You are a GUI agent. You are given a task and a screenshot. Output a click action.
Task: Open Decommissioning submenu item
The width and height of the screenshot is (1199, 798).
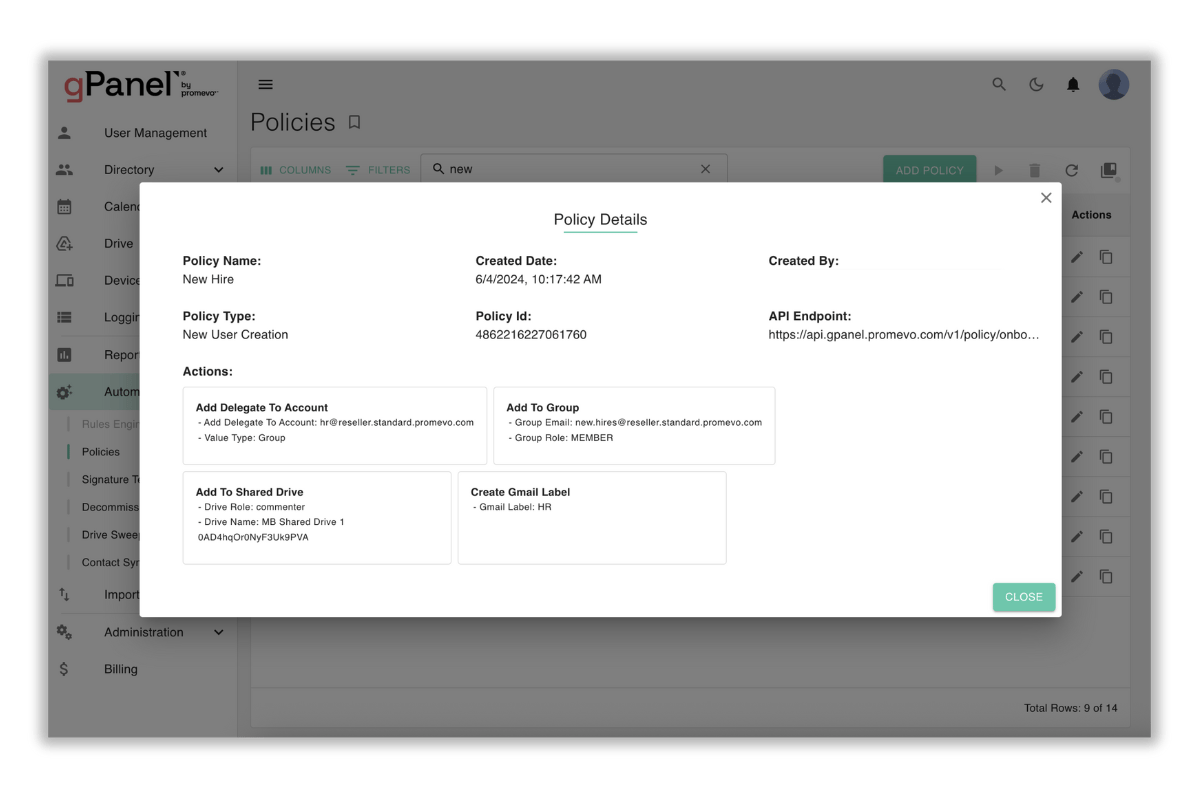point(110,507)
